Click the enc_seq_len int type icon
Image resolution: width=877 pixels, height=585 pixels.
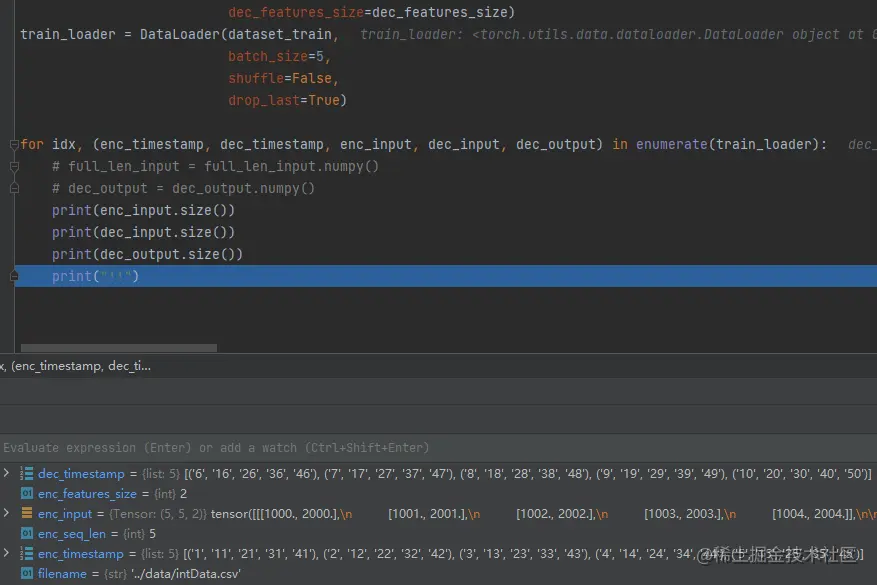26,534
